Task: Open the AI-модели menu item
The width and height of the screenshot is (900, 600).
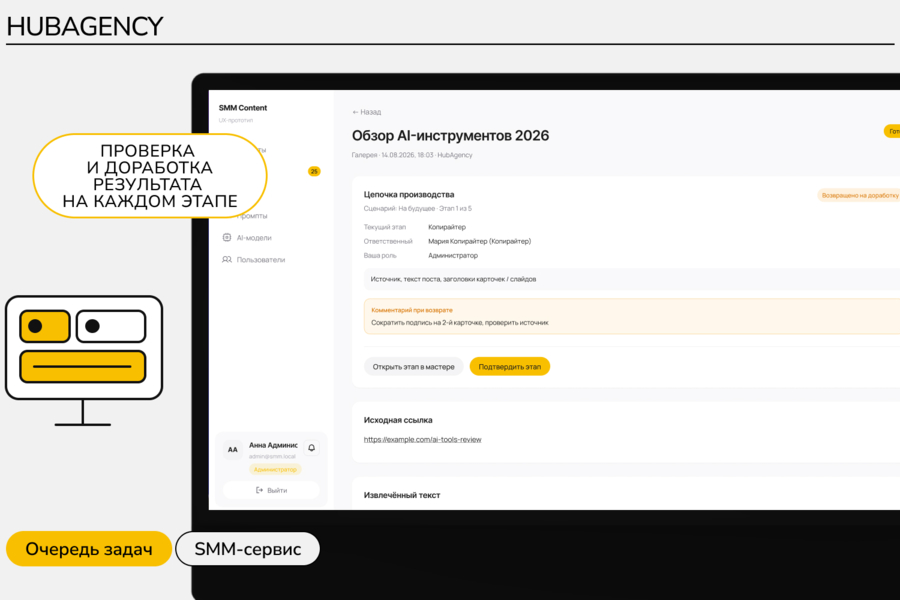Action: pos(254,238)
